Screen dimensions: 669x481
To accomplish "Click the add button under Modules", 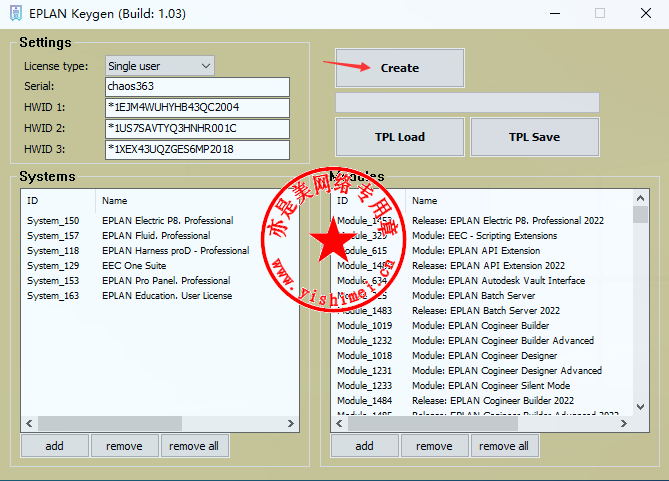I will pyautogui.click(x=365, y=446).
